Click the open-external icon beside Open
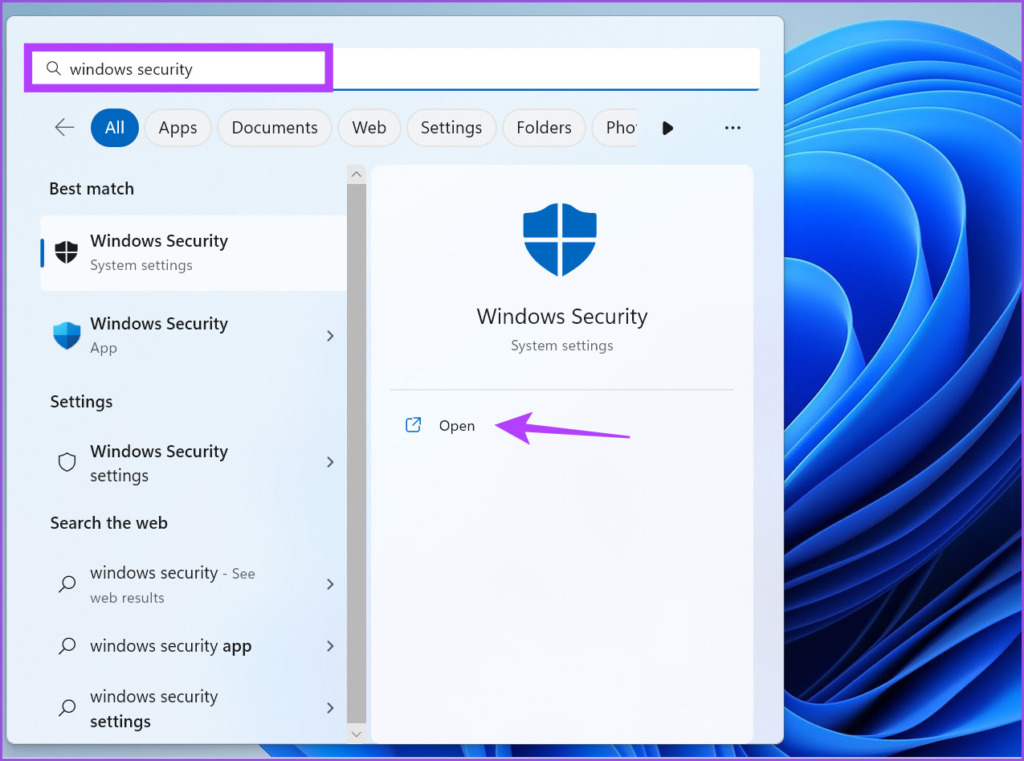The height and width of the screenshot is (761, 1024). tap(413, 425)
